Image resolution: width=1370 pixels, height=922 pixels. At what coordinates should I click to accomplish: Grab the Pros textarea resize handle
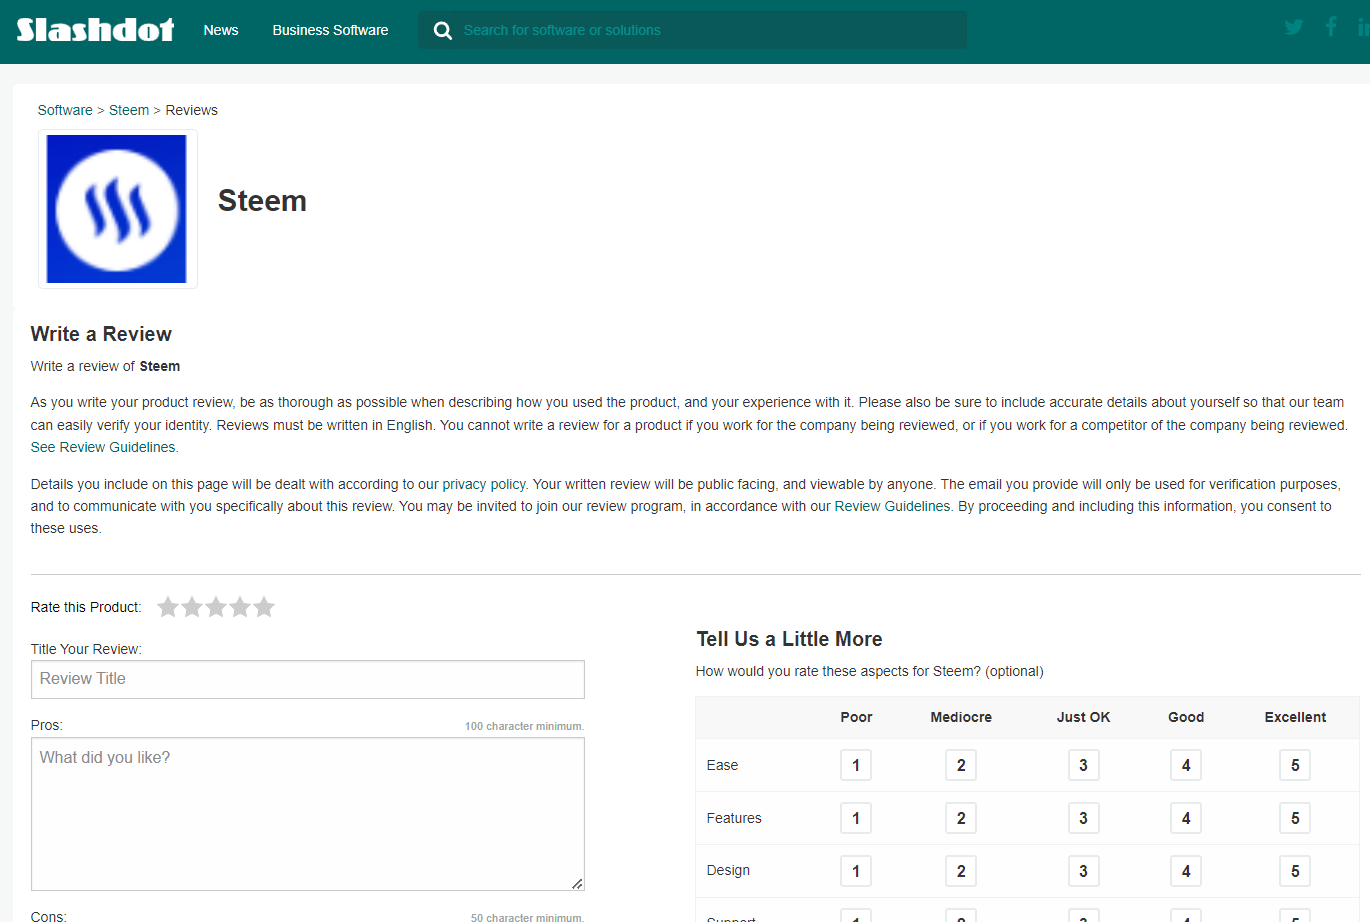[577, 884]
